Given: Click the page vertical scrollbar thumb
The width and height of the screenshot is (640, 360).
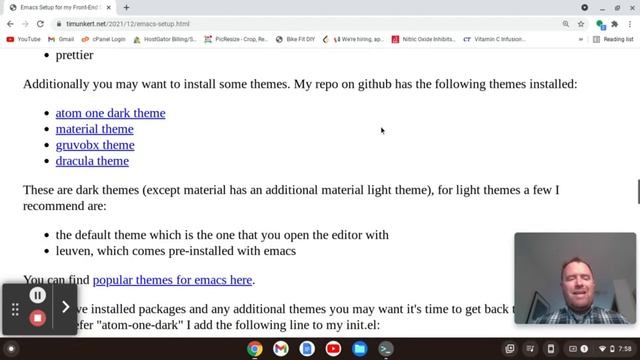Looking at the screenshot, I should click(x=638, y=191).
